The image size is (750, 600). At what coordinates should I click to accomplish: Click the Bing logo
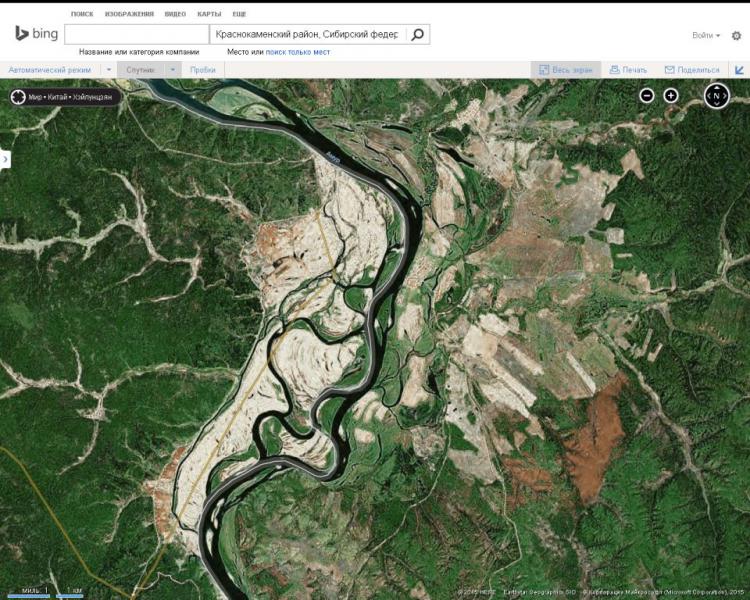[36, 33]
